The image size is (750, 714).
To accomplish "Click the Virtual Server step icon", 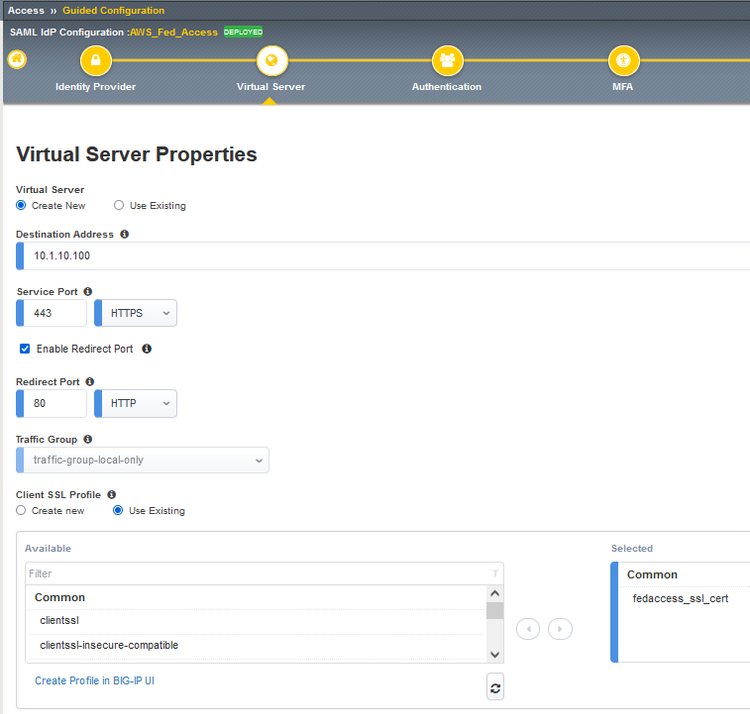I will [271, 61].
